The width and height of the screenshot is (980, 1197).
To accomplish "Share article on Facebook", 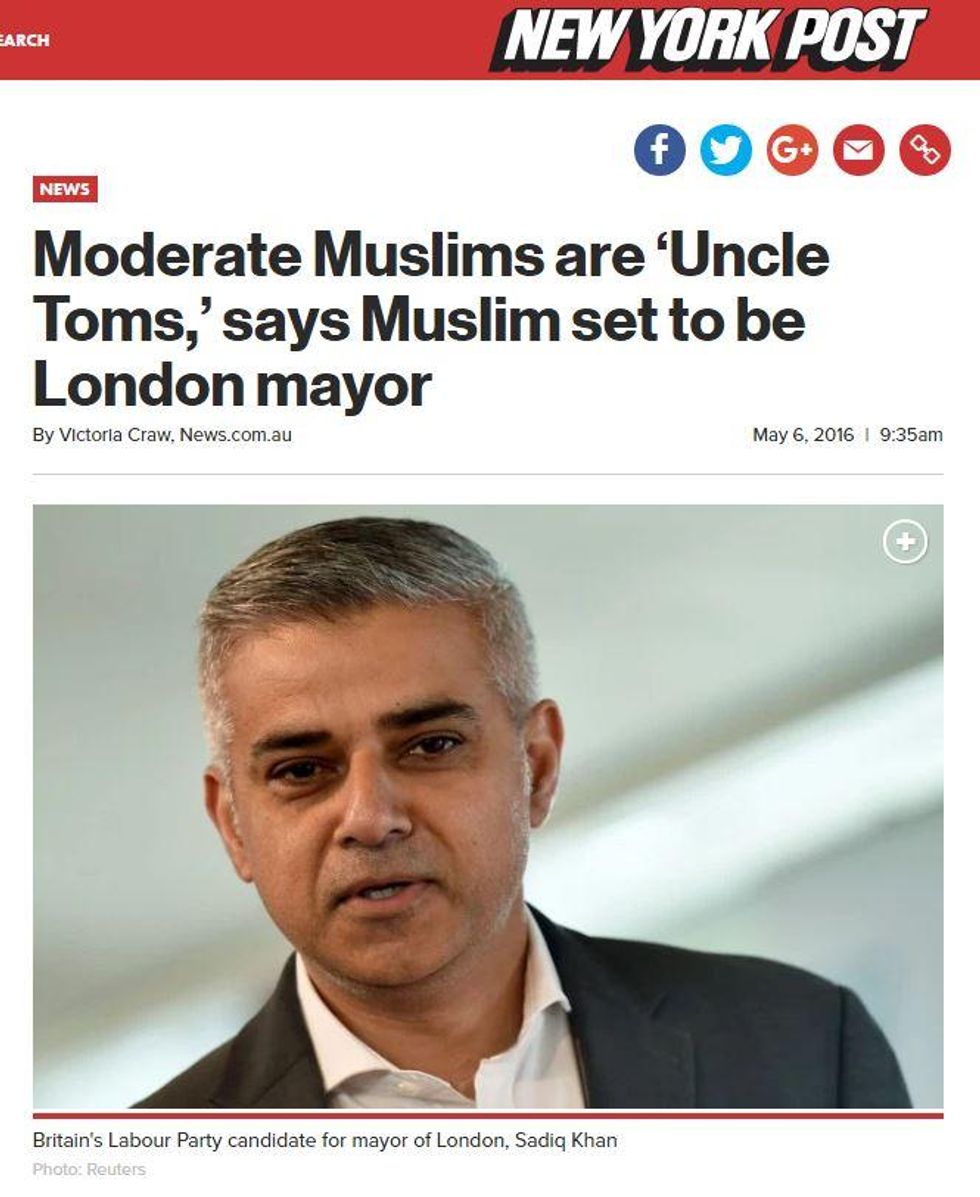I will coord(659,150).
